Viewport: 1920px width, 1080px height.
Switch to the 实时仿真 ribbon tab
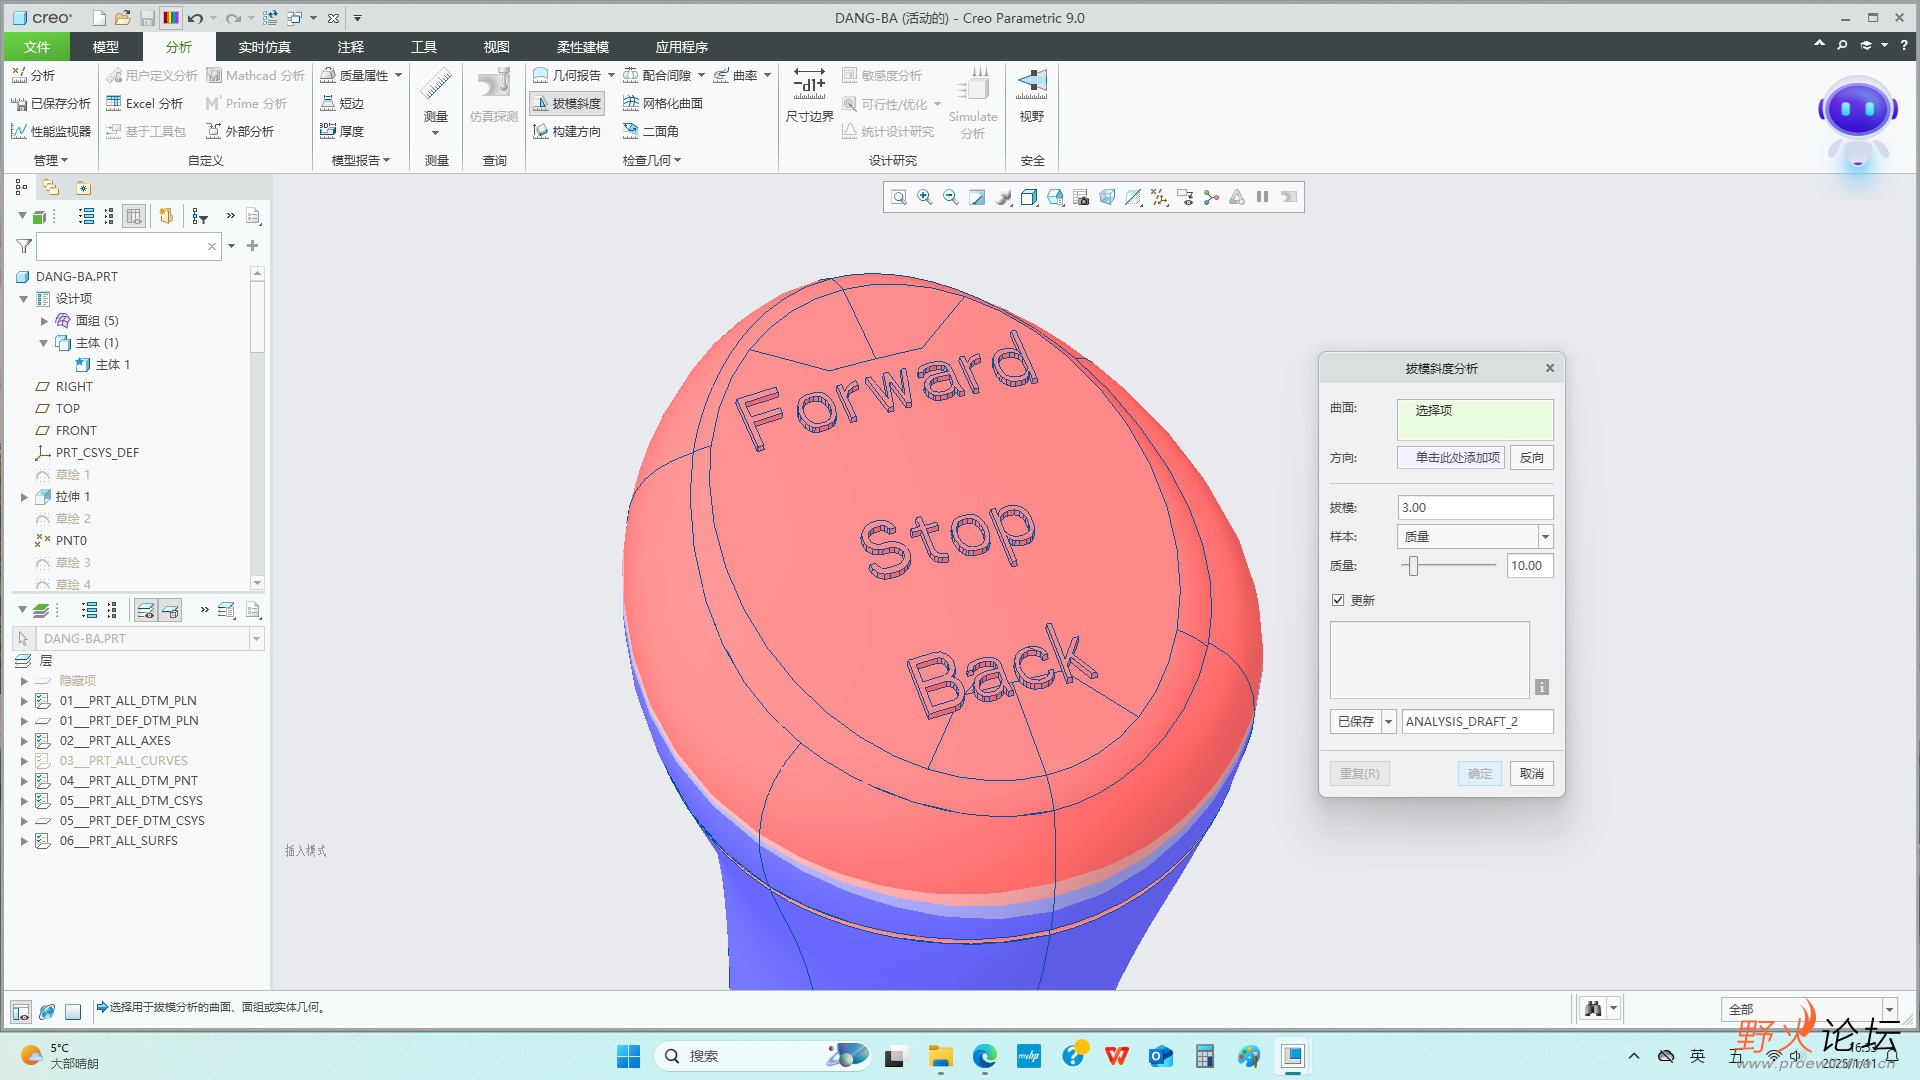[265, 47]
